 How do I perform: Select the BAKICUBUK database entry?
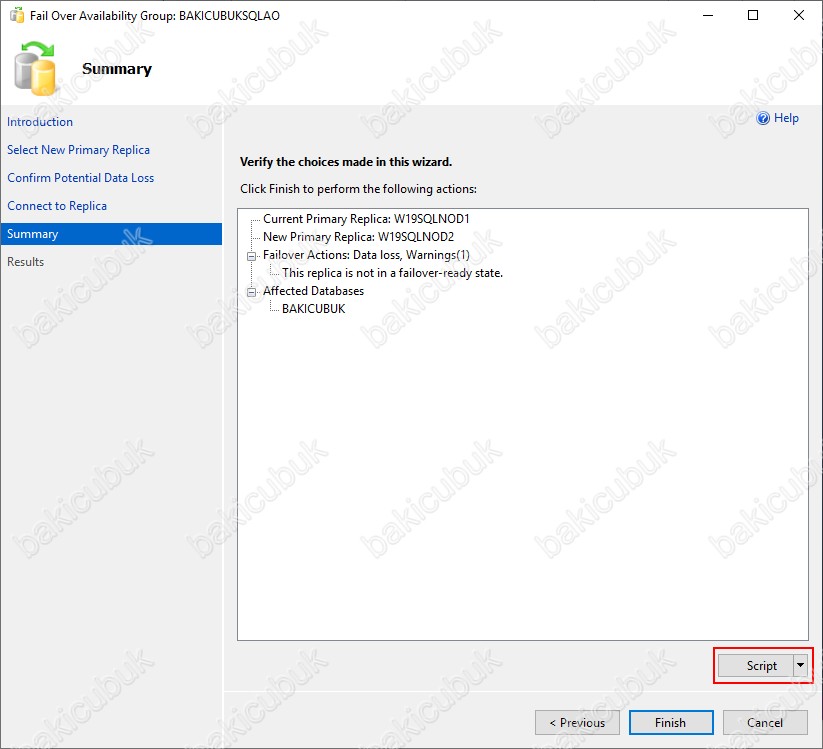tap(314, 309)
